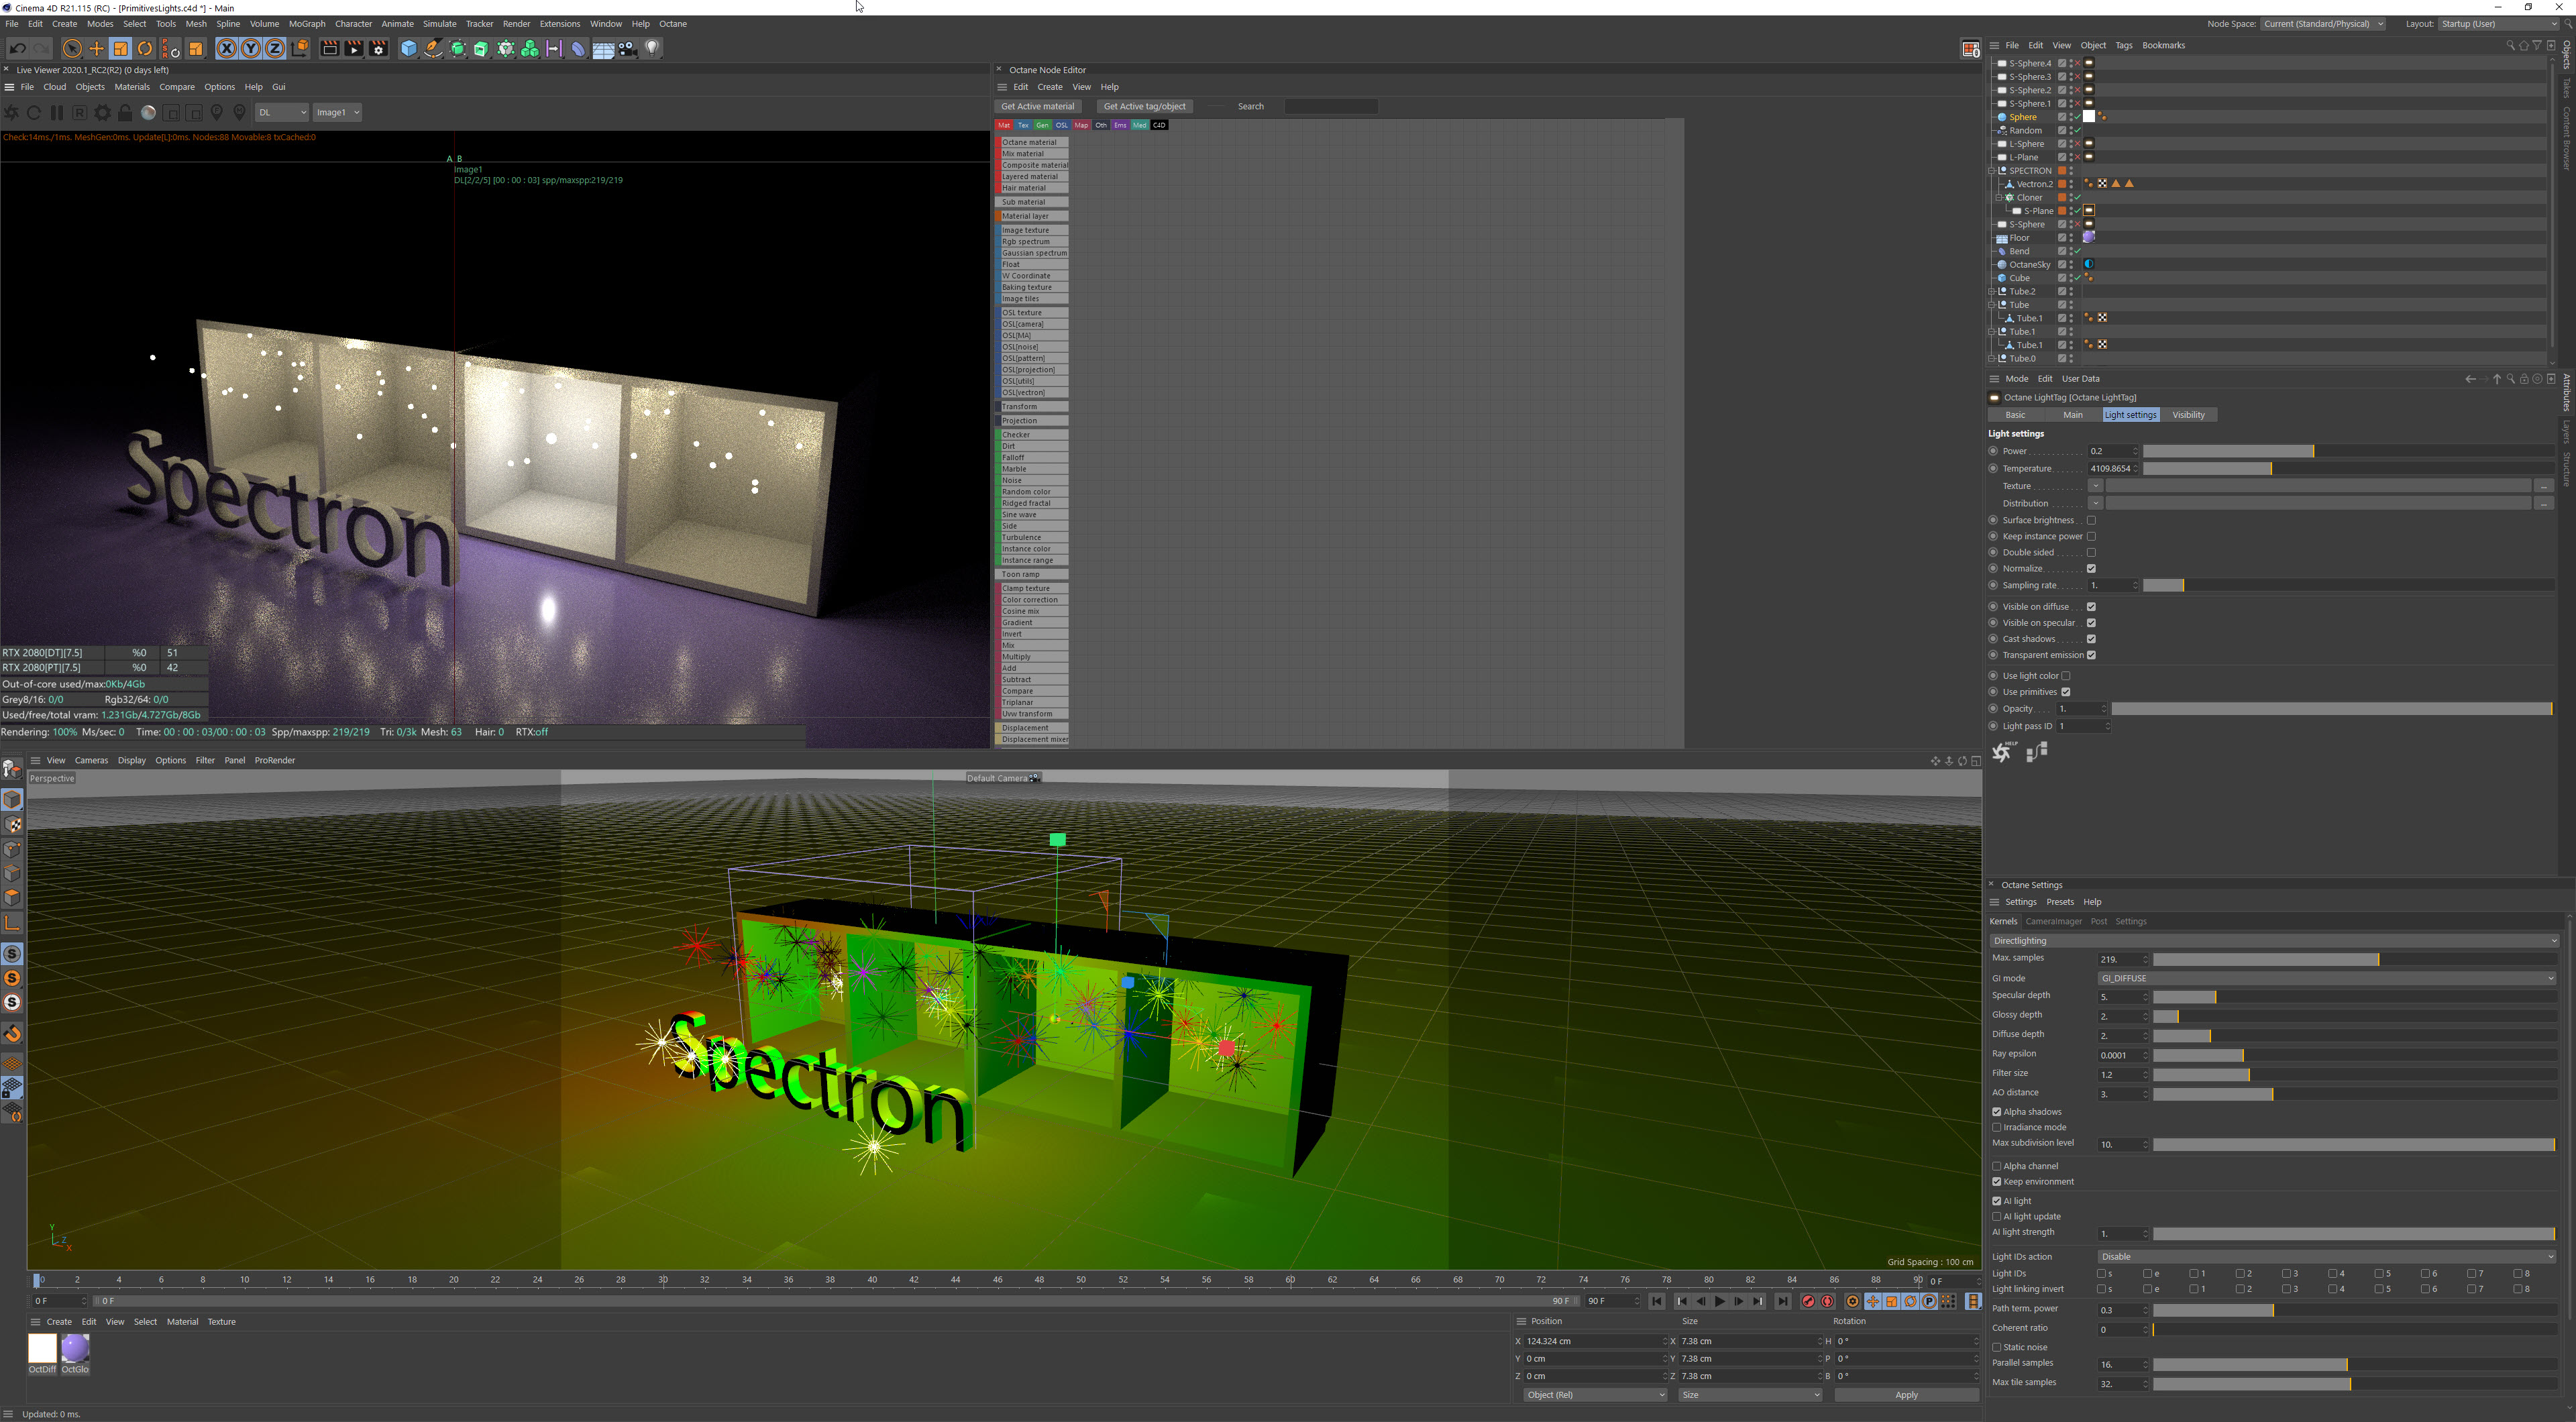Open Edit Render Settings clapperboard icon
Screen dimensions: 2576x1422
pos(378,48)
